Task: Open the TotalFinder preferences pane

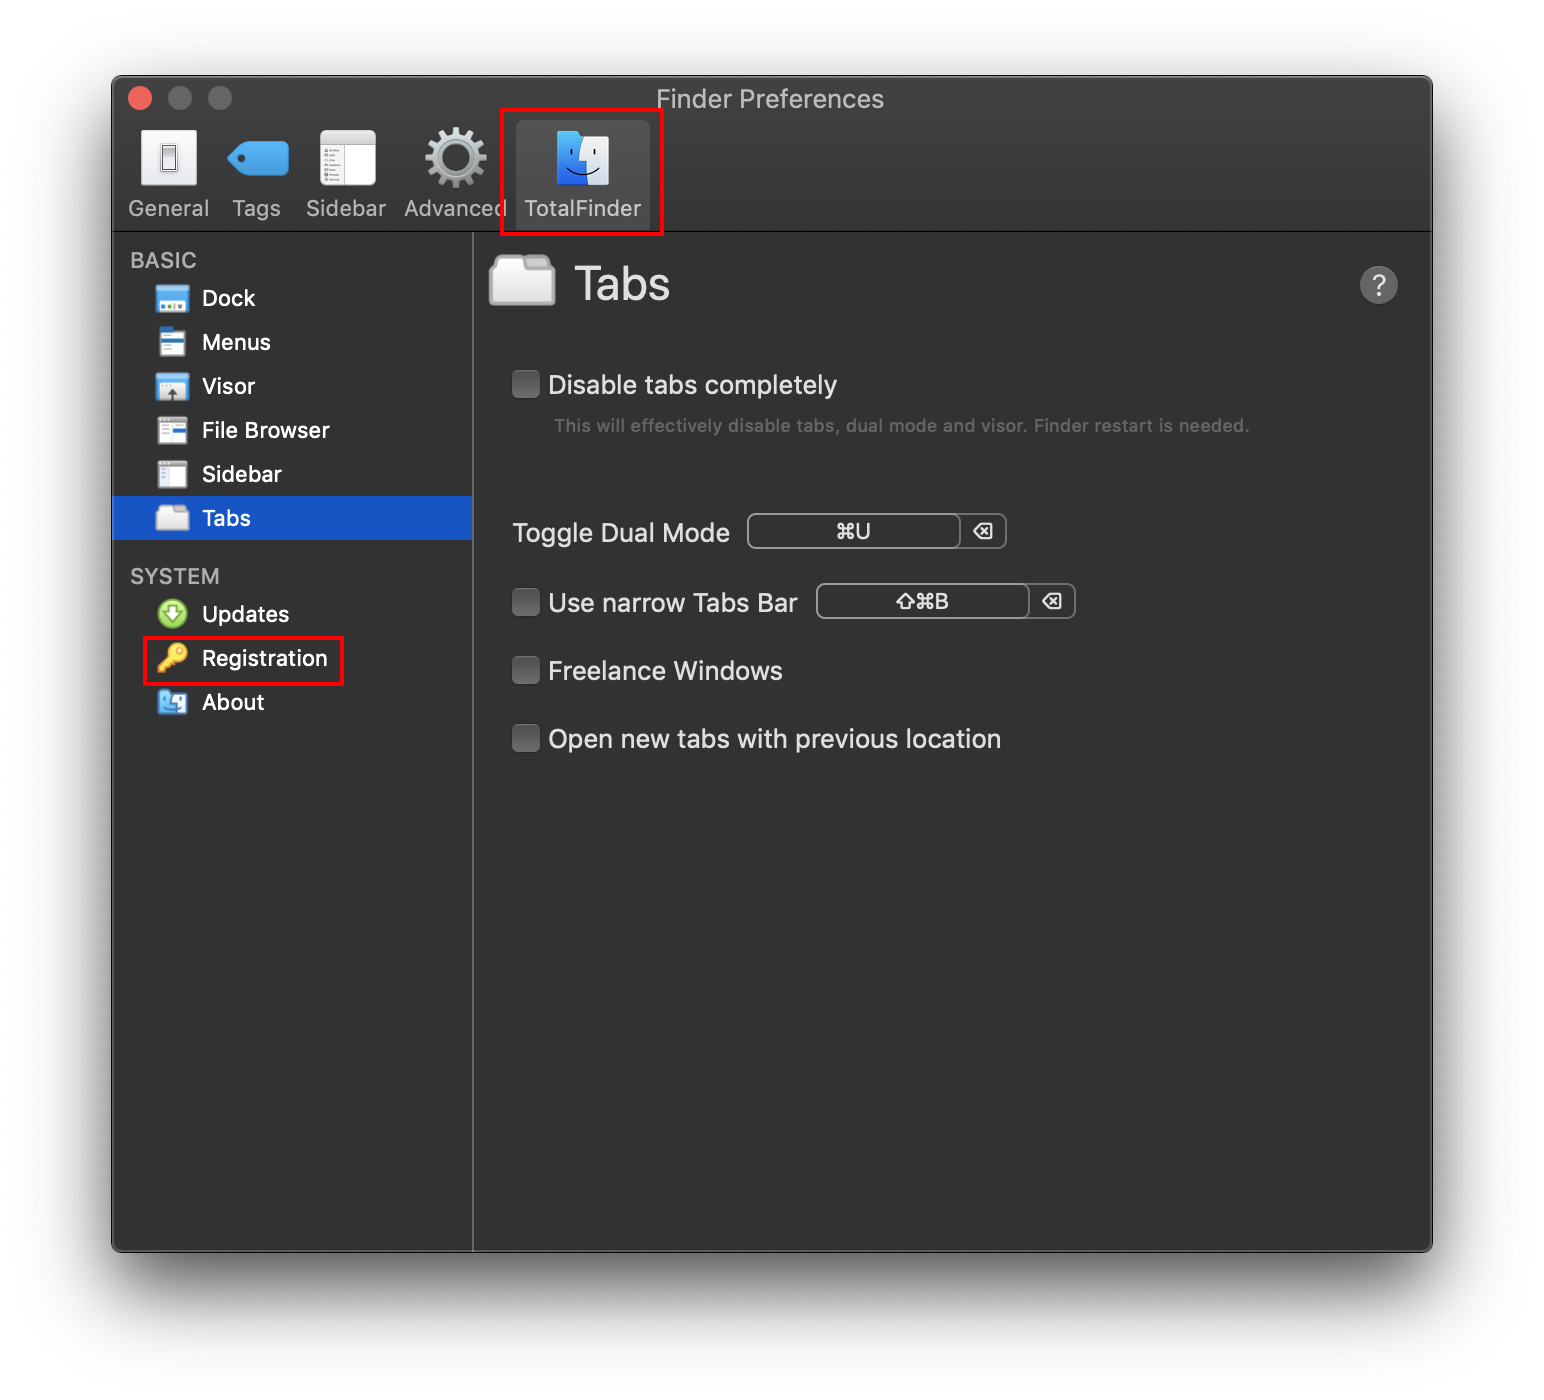Action: pos(582,170)
